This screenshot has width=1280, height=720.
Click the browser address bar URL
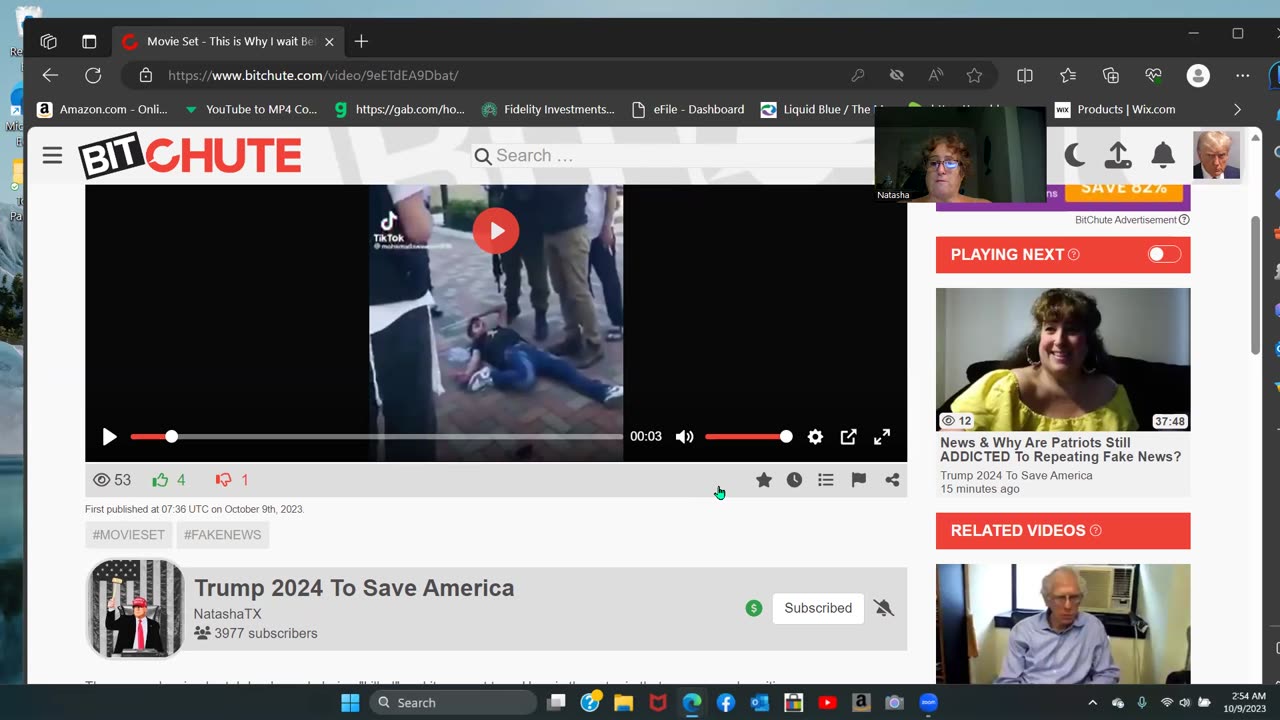pyautogui.click(x=313, y=75)
